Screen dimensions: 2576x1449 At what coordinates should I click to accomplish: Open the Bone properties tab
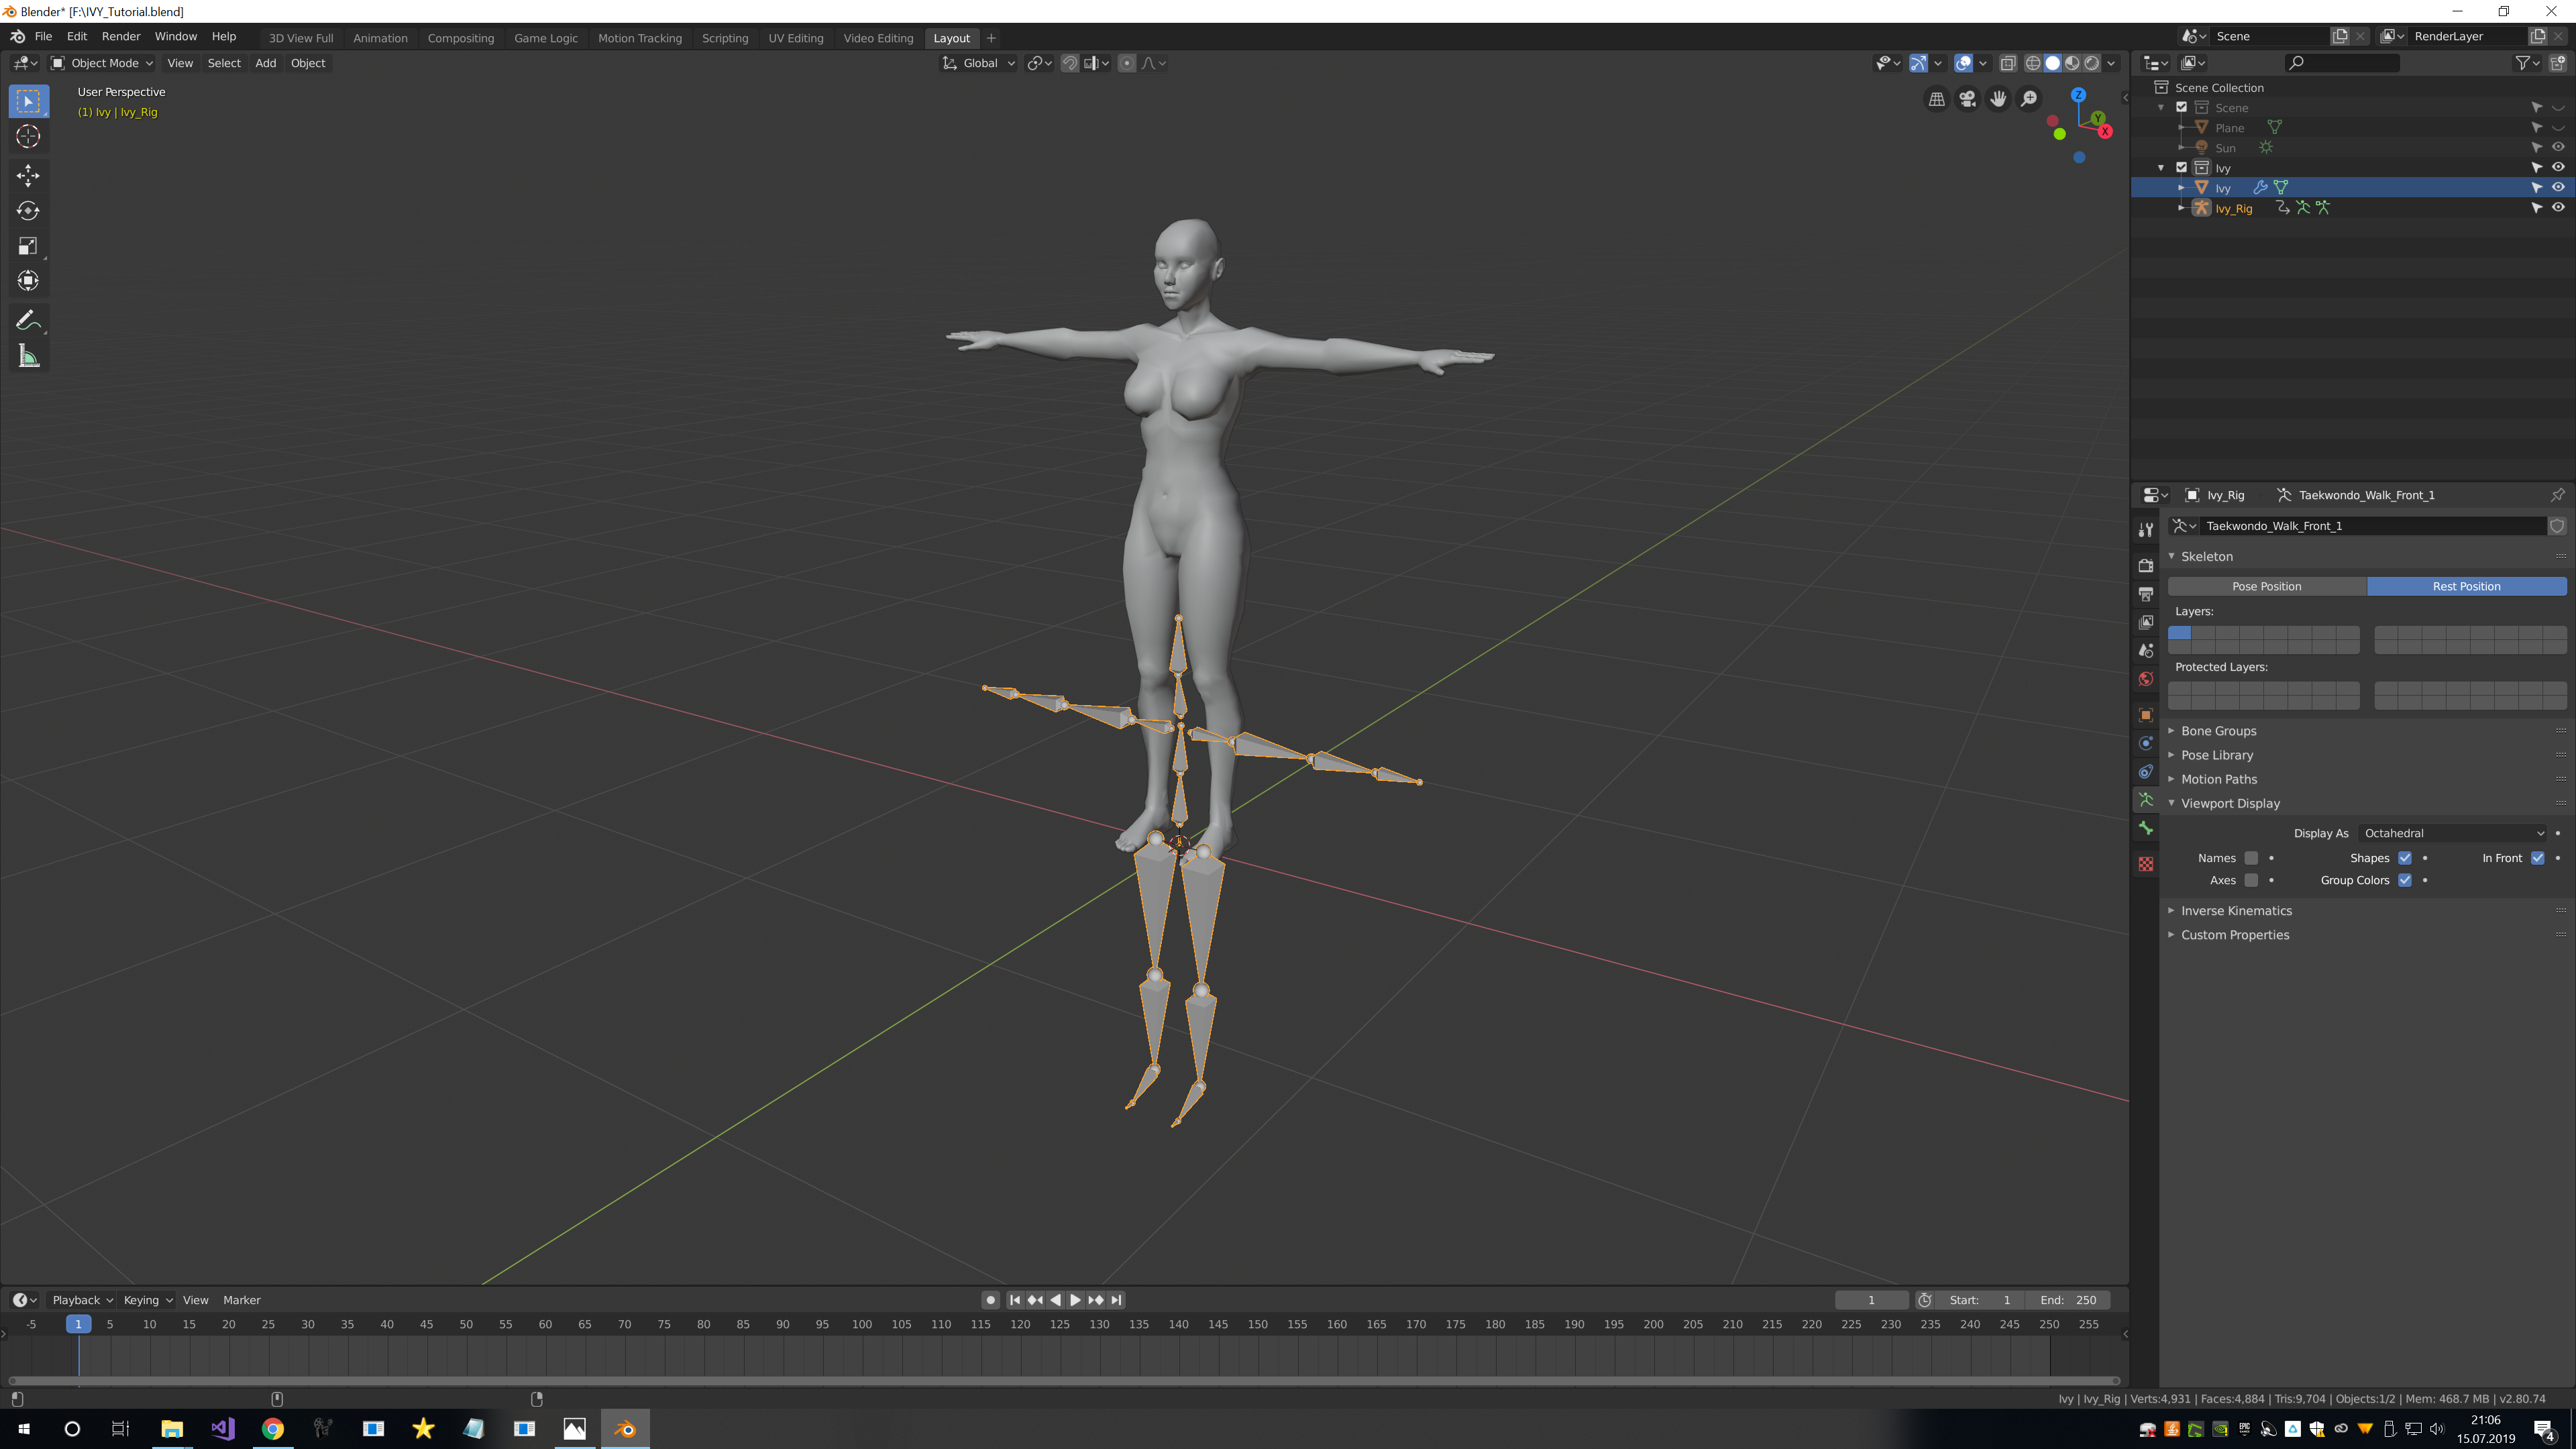tap(2145, 828)
